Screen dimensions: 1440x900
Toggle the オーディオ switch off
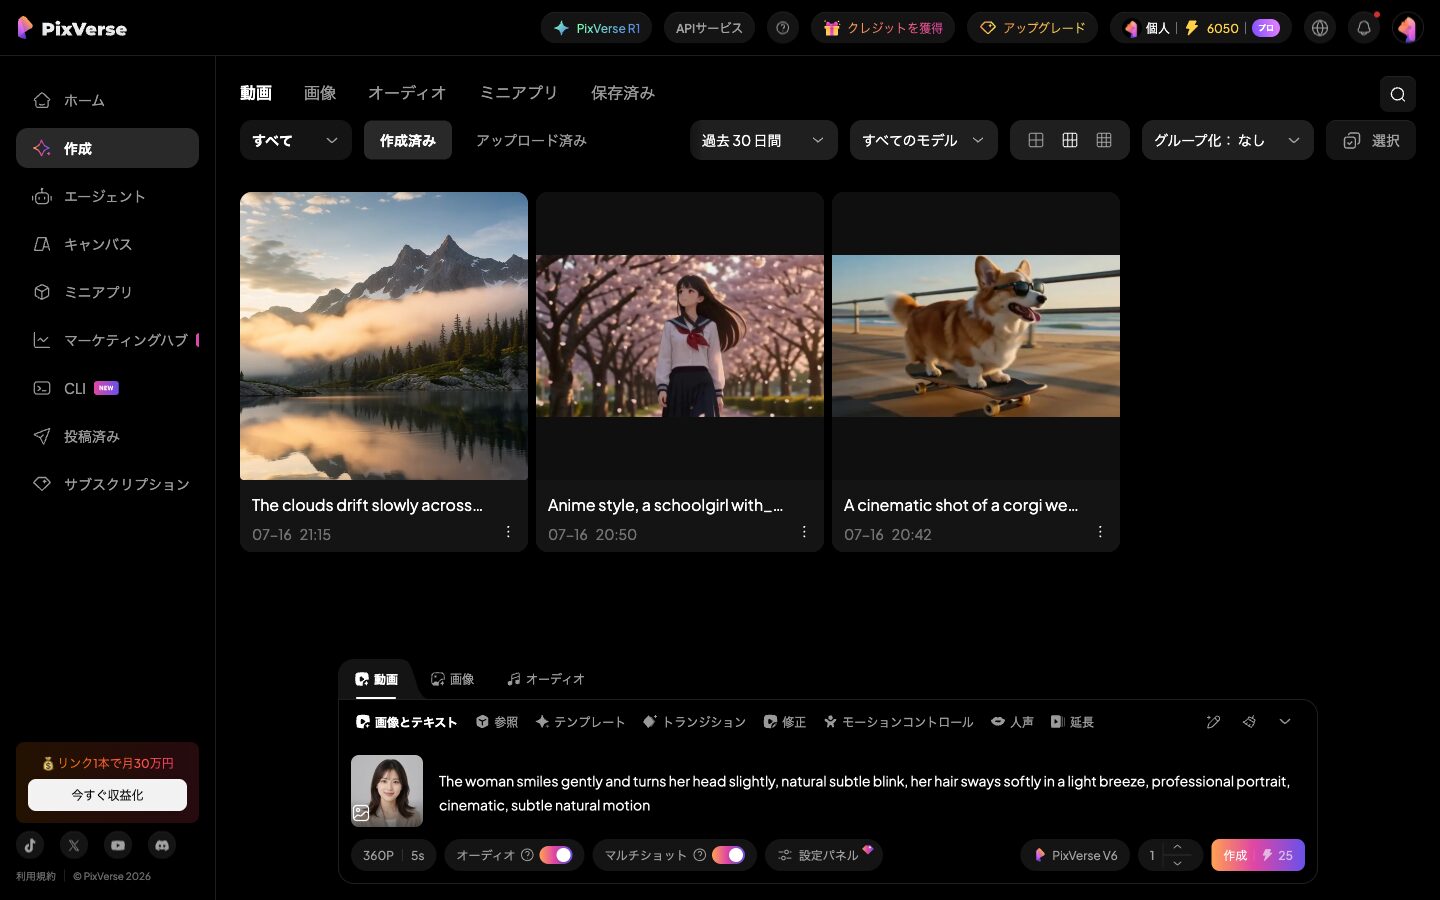(556, 855)
